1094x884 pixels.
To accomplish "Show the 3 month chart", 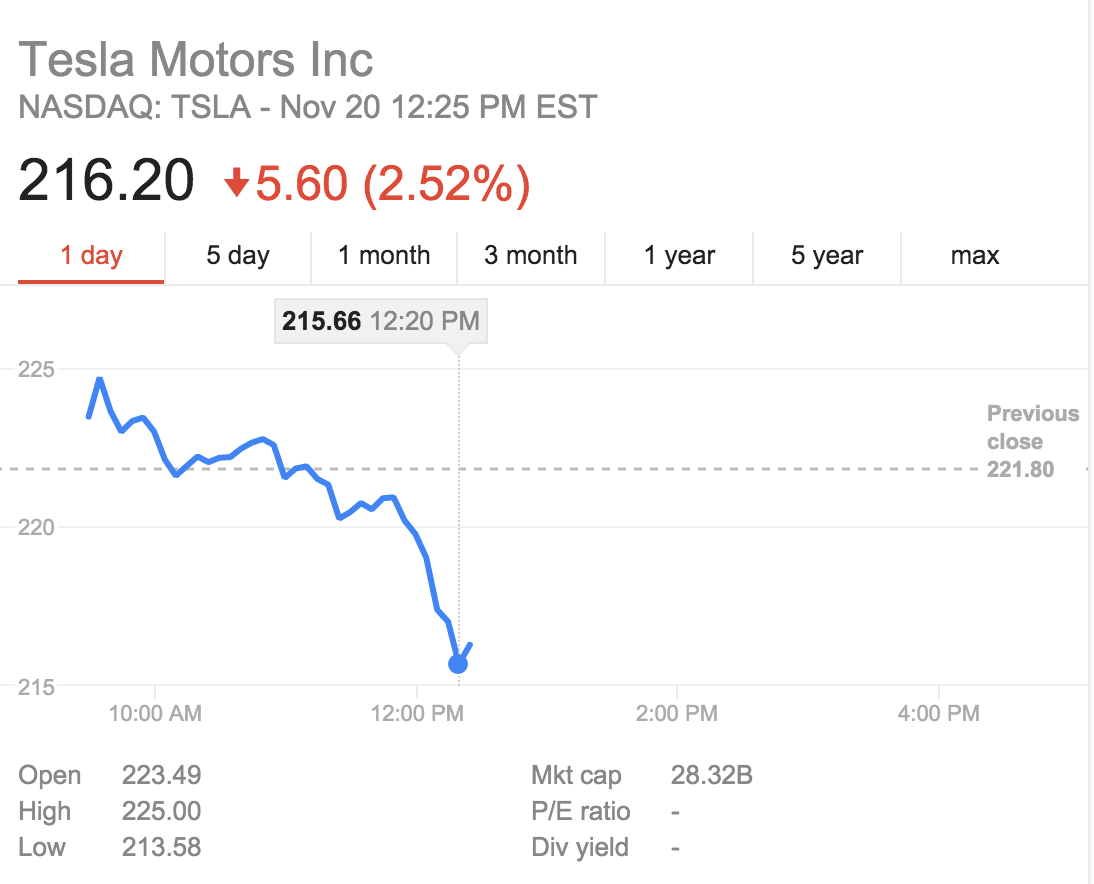I will coord(531,256).
